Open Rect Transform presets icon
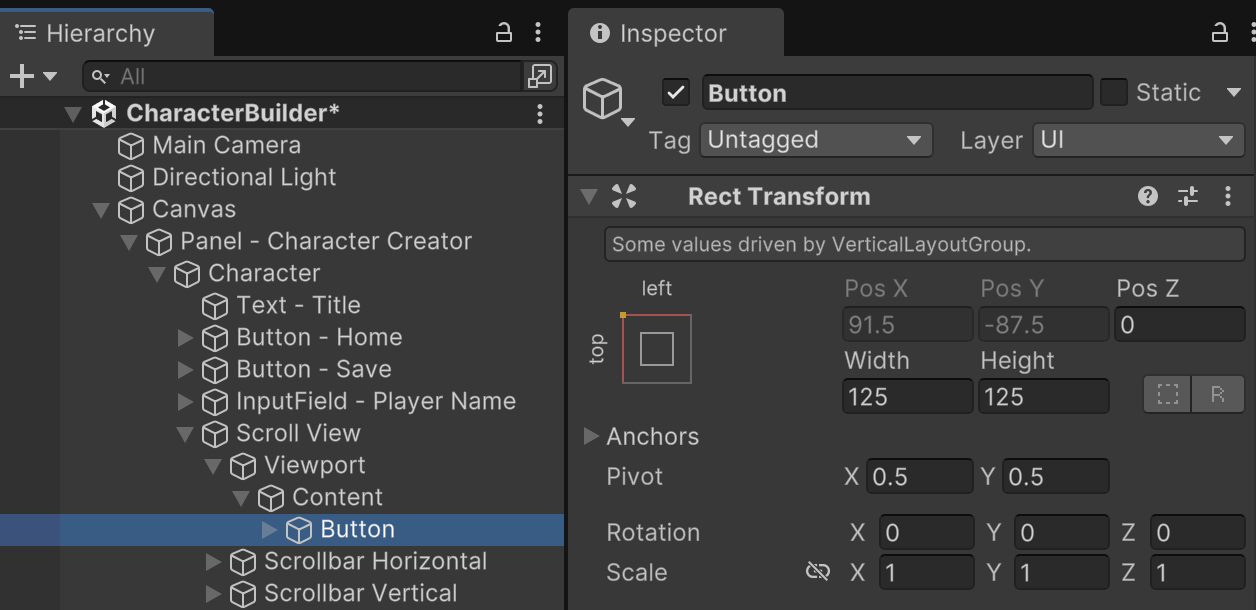Image resolution: width=1256 pixels, height=610 pixels. [x=1188, y=196]
